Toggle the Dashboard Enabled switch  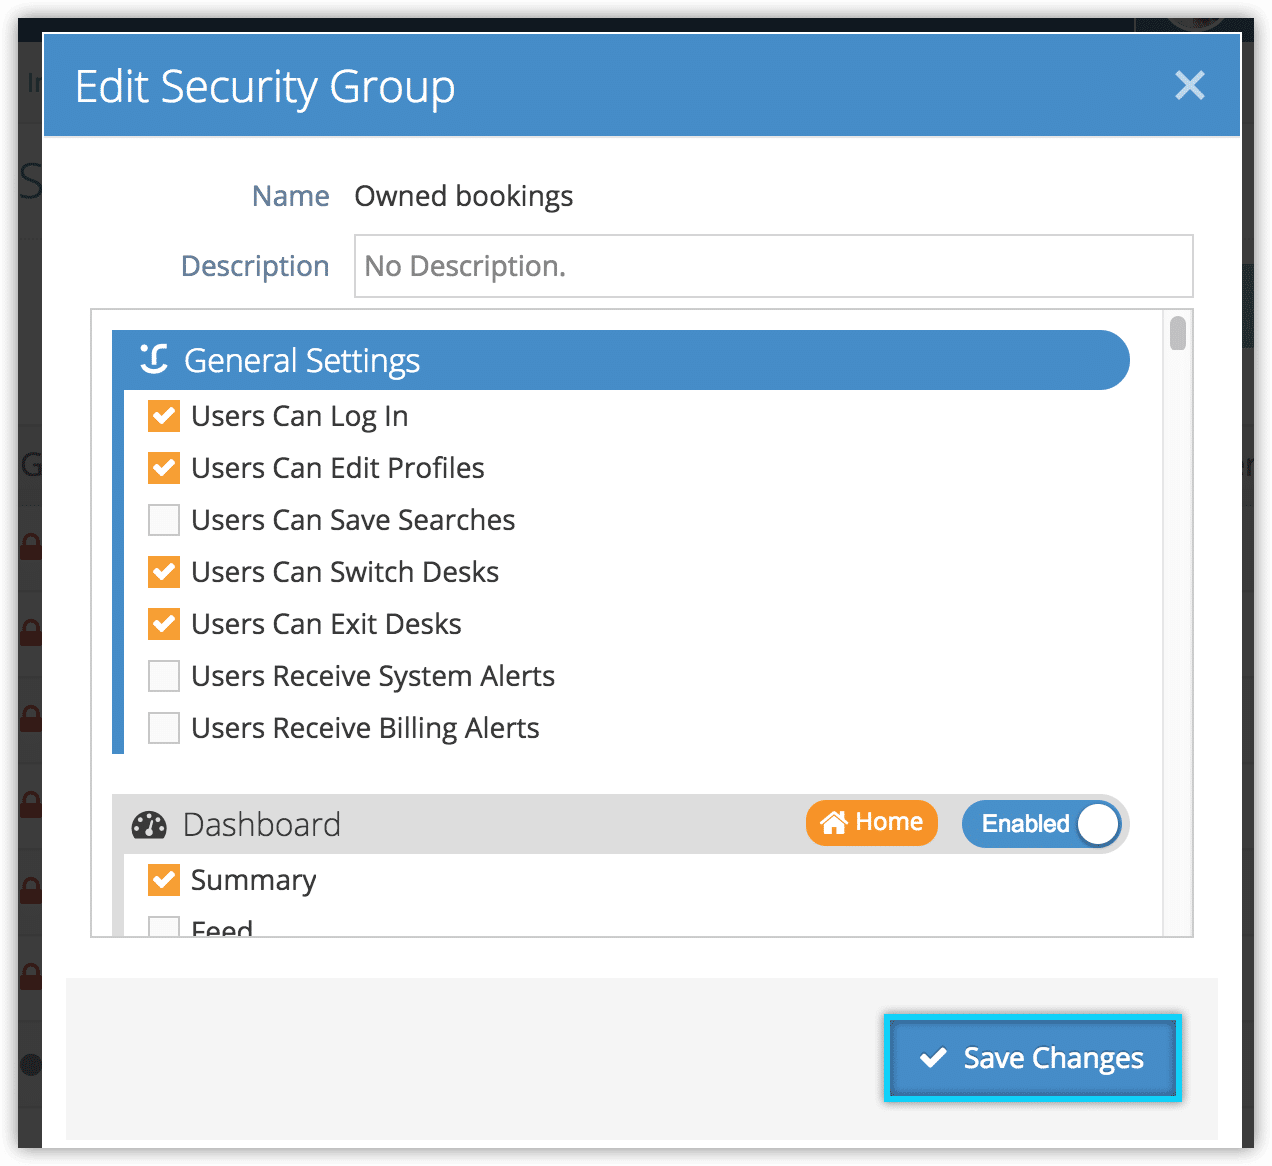pyautogui.click(x=1042, y=824)
